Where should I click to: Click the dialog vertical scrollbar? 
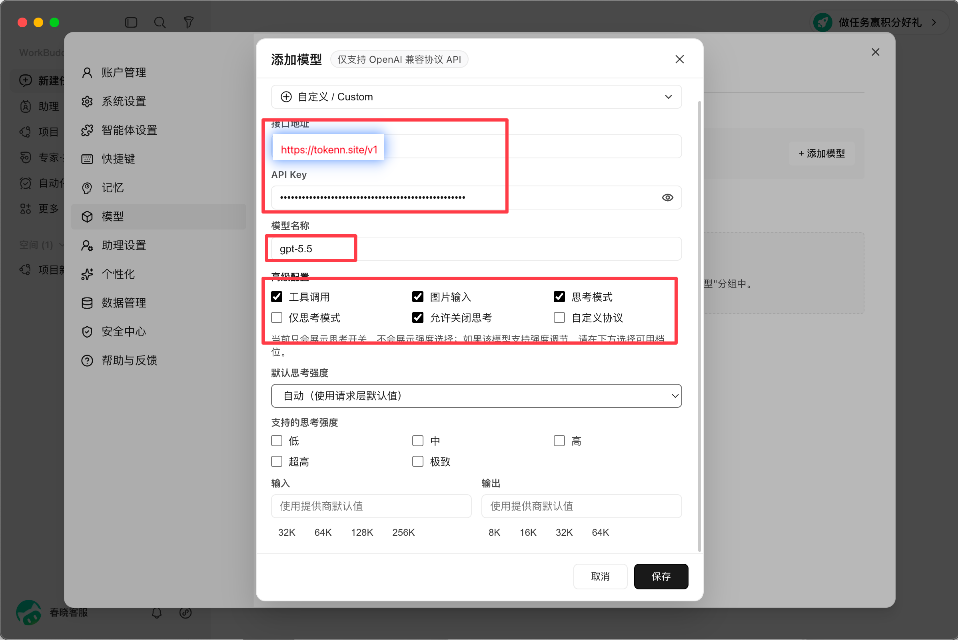700,327
